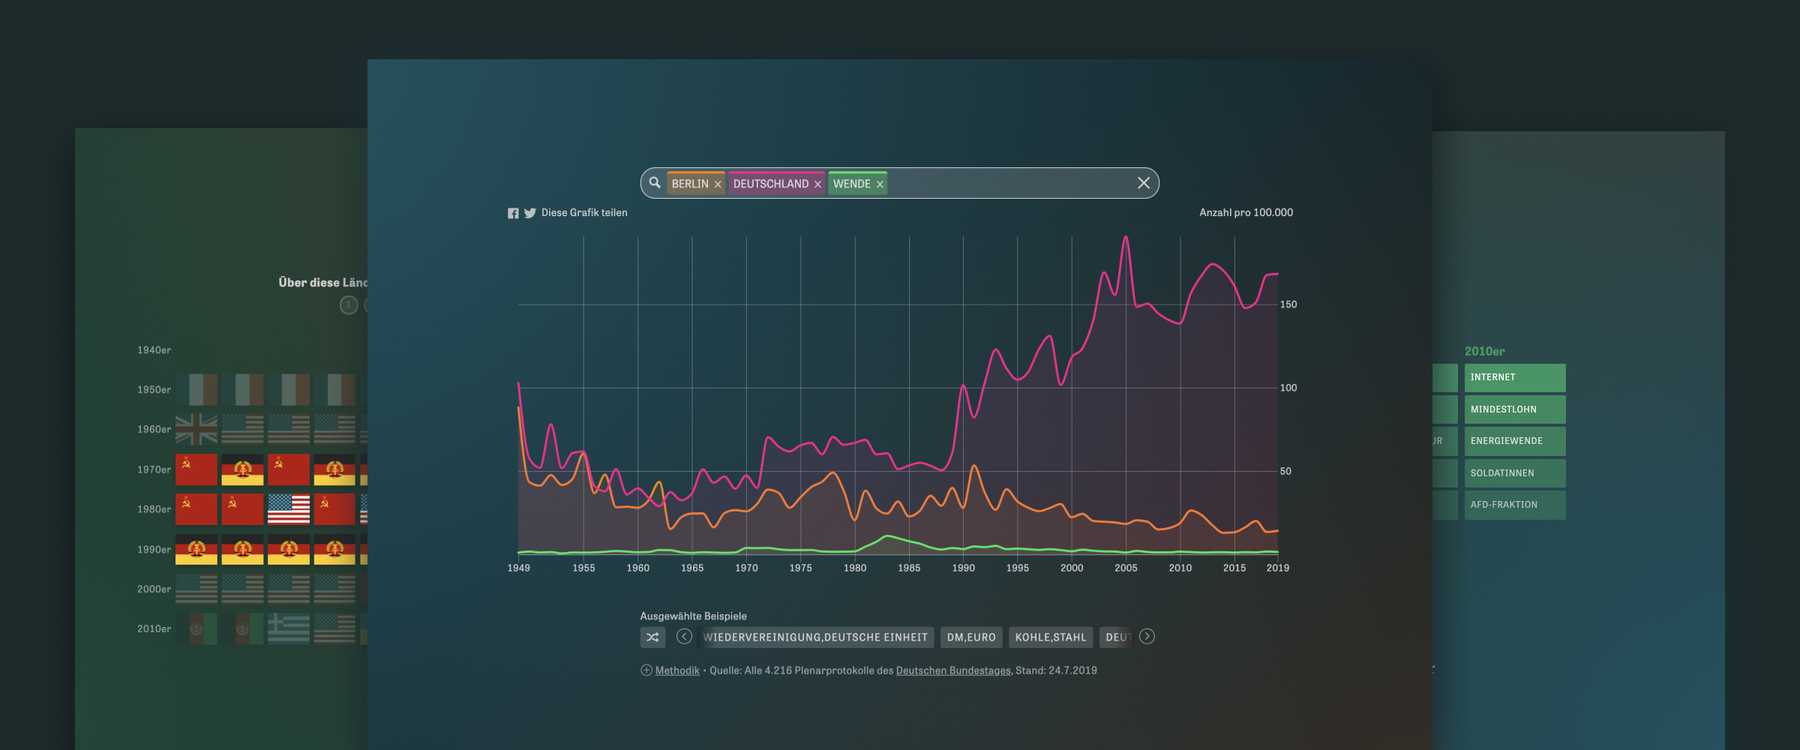Click inside the search term input field
The height and width of the screenshot is (750, 1800).
[x=1010, y=183]
